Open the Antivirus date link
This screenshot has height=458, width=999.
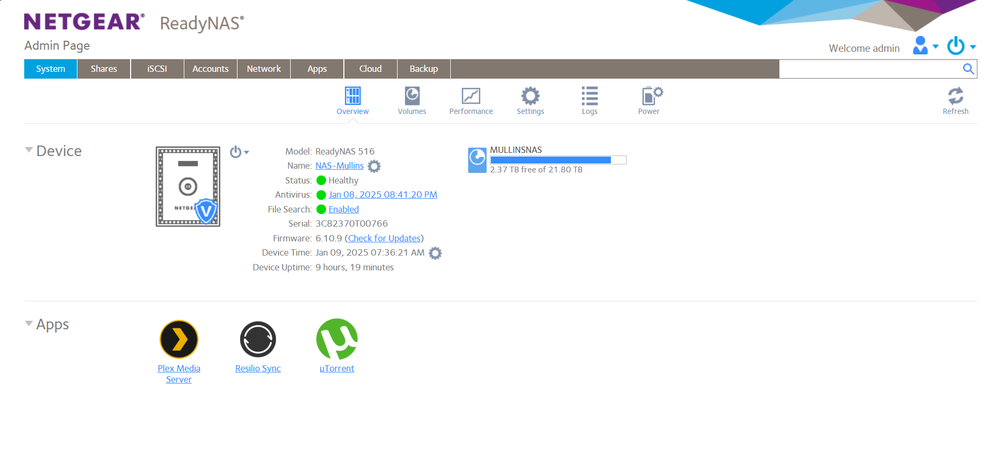[x=383, y=195]
